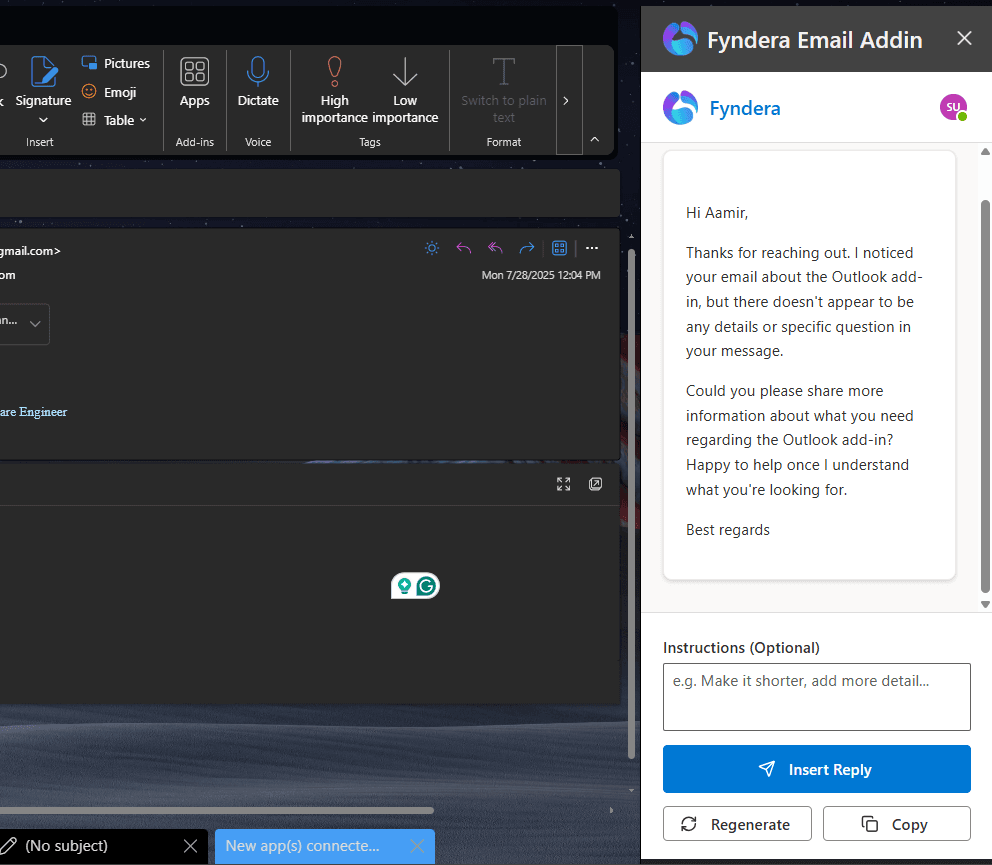Focus the Instructions (Optional) text box
Viewport: 992px width, 865px height.
817,697
